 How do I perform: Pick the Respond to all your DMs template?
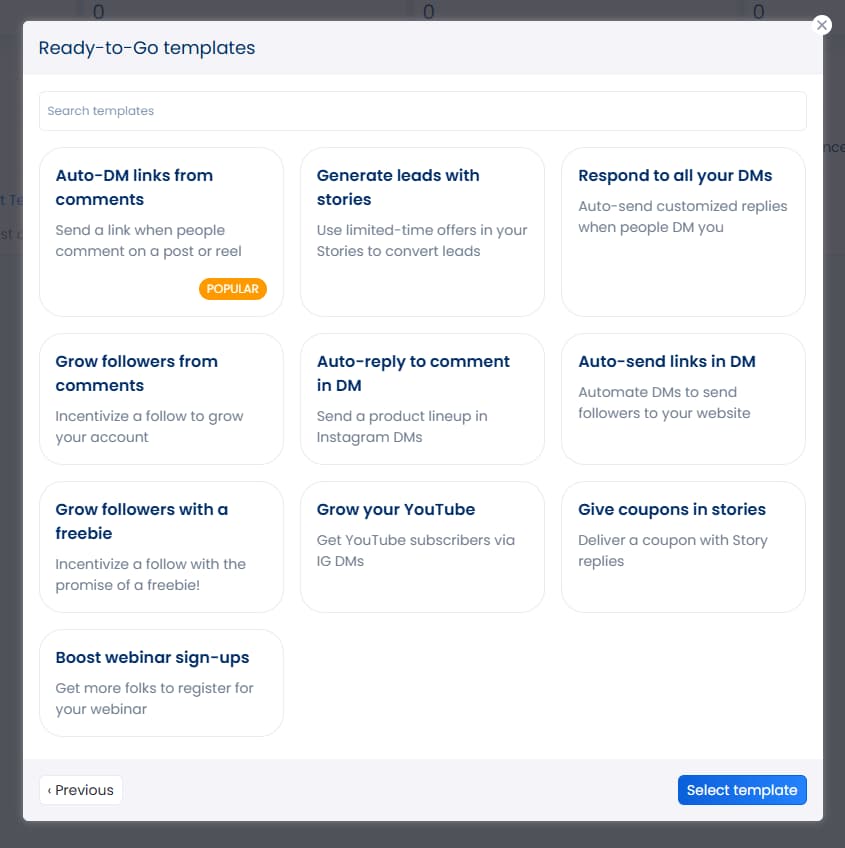click(683, 230)
